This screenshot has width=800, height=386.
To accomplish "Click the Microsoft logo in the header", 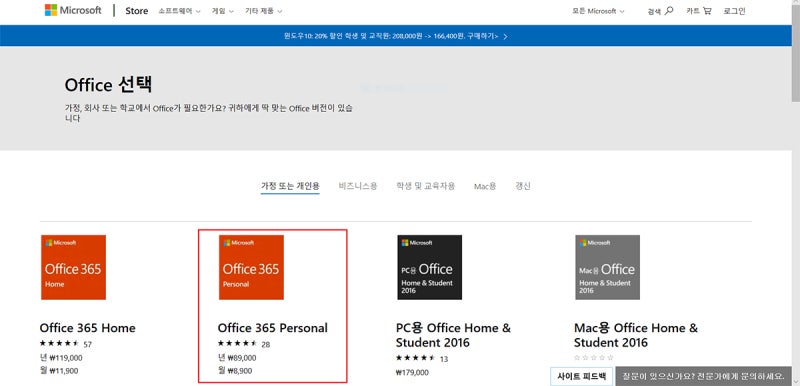I will 73,11.
